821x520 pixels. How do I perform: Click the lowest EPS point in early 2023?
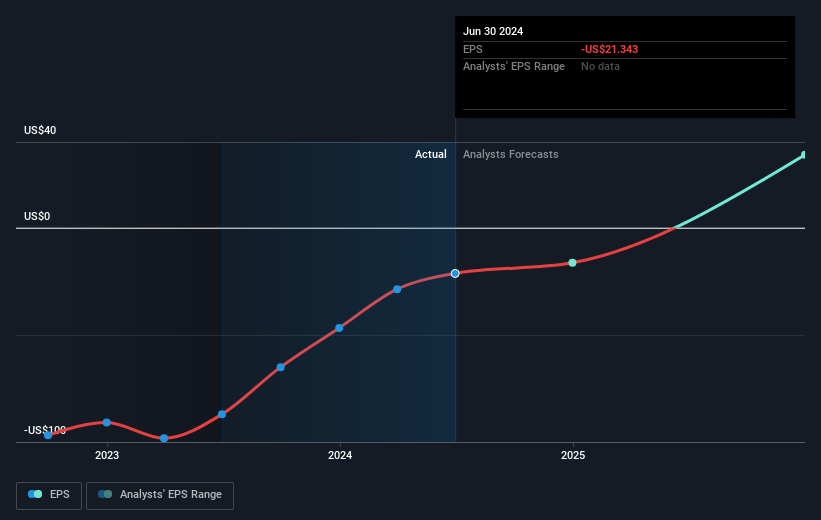[x=164, y=438]
